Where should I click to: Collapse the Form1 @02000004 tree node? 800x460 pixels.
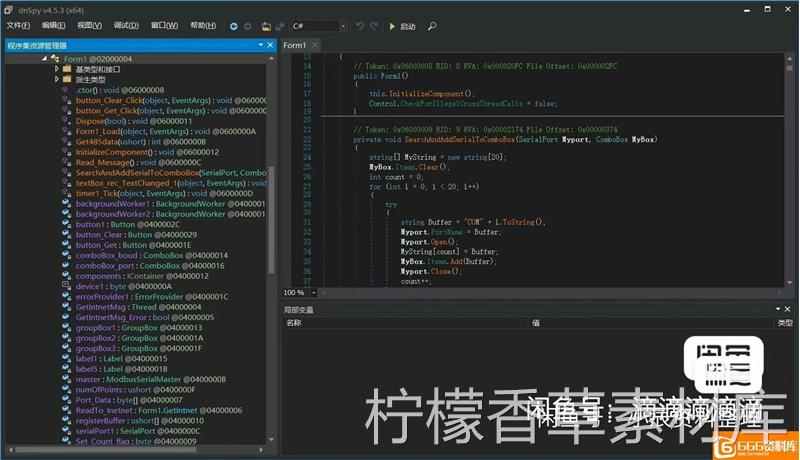pos(44,59)
